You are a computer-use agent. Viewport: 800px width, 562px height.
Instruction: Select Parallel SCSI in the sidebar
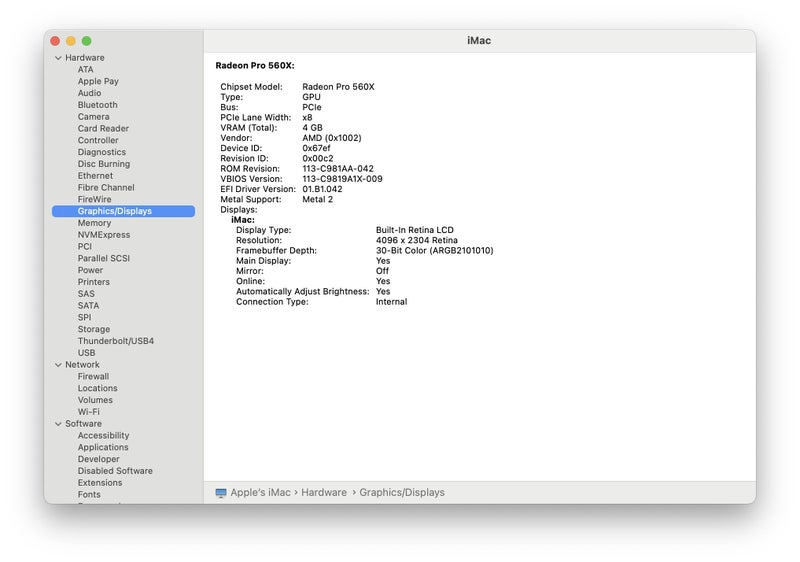[104, 258]
